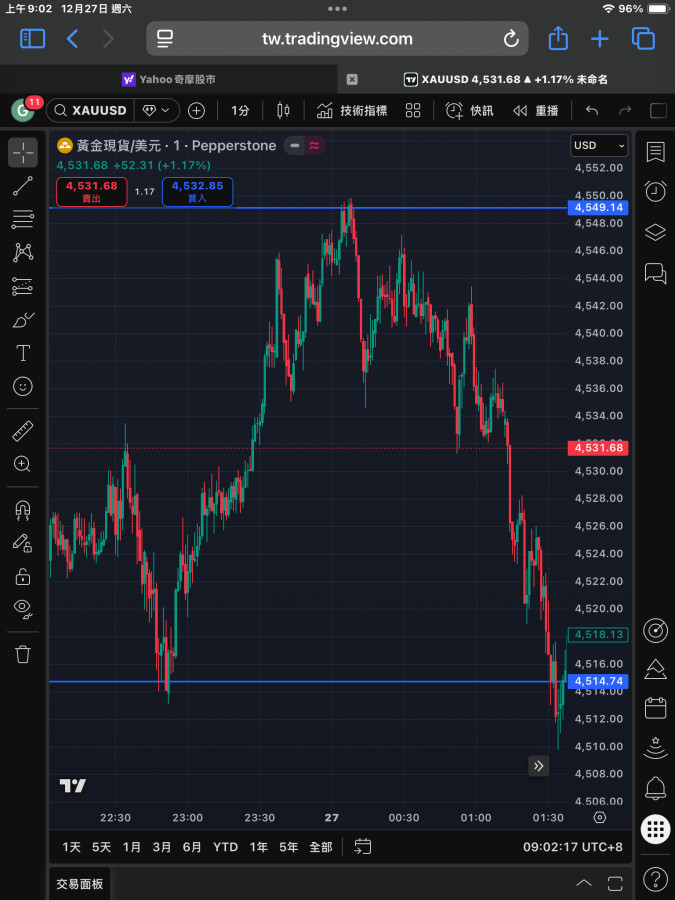
Task: Open chart scale settings gear
Action: [599, 817]
